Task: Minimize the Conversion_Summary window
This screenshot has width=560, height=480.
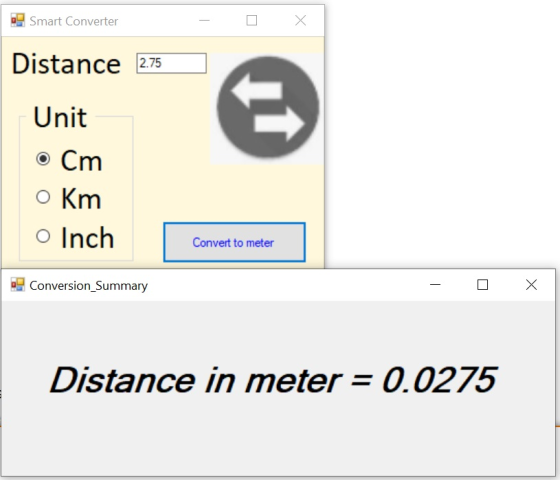Action: 435,285
